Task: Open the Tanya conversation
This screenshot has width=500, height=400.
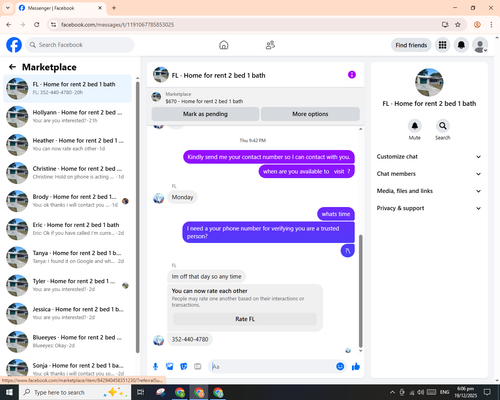Action: tap(68, 257)
